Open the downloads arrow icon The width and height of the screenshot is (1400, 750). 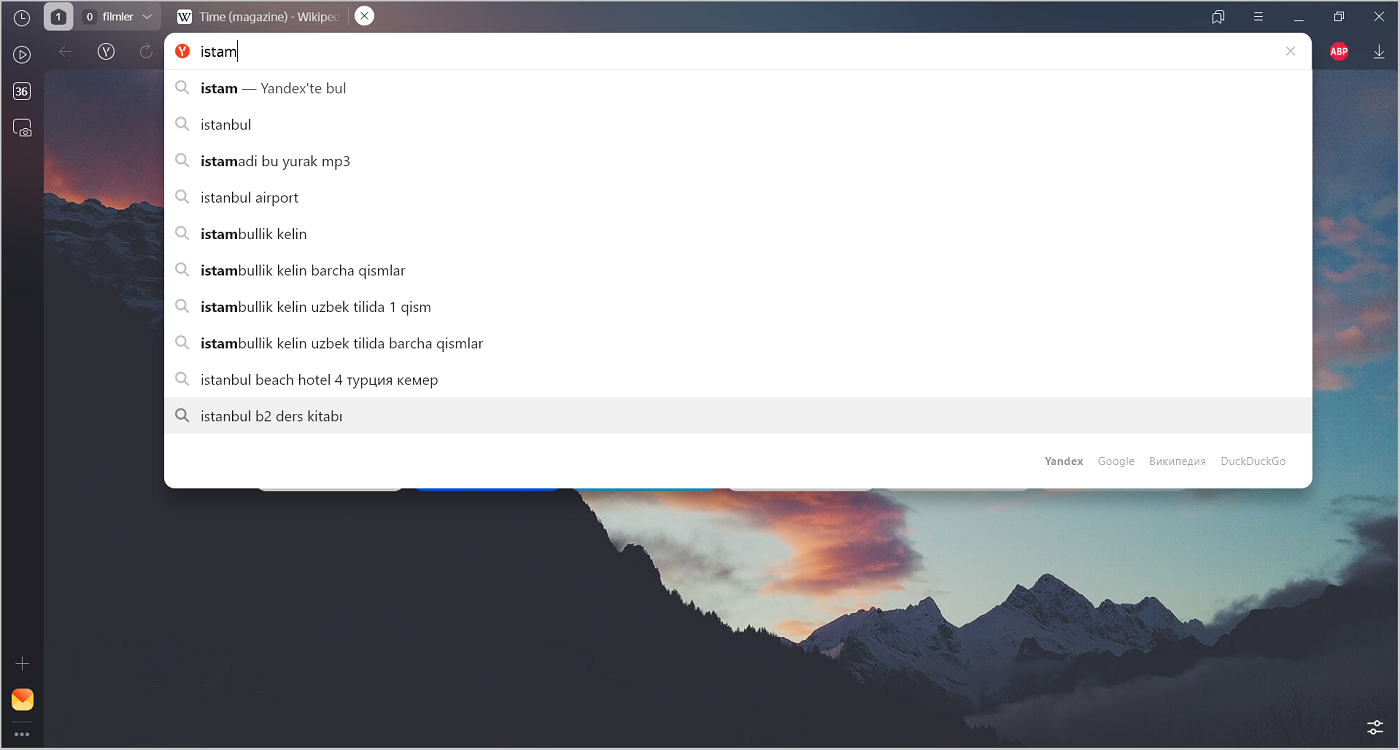tap(1379, 52)
